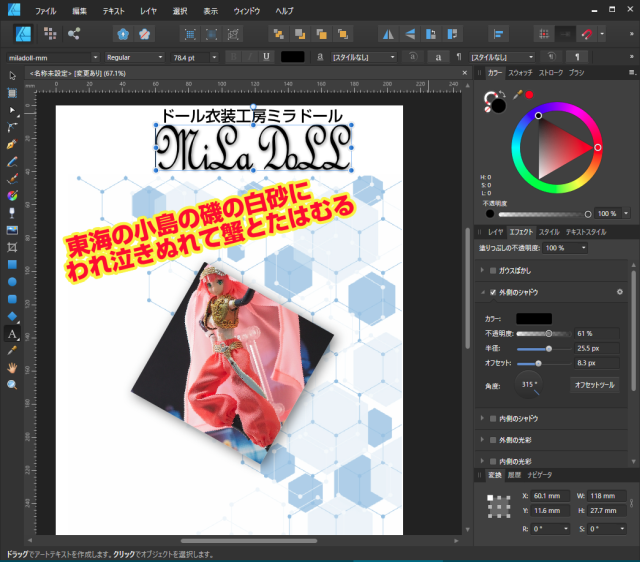The image size is (640, 562).
Task: Select the Rectangle shape tool
Action: (12, 264)
